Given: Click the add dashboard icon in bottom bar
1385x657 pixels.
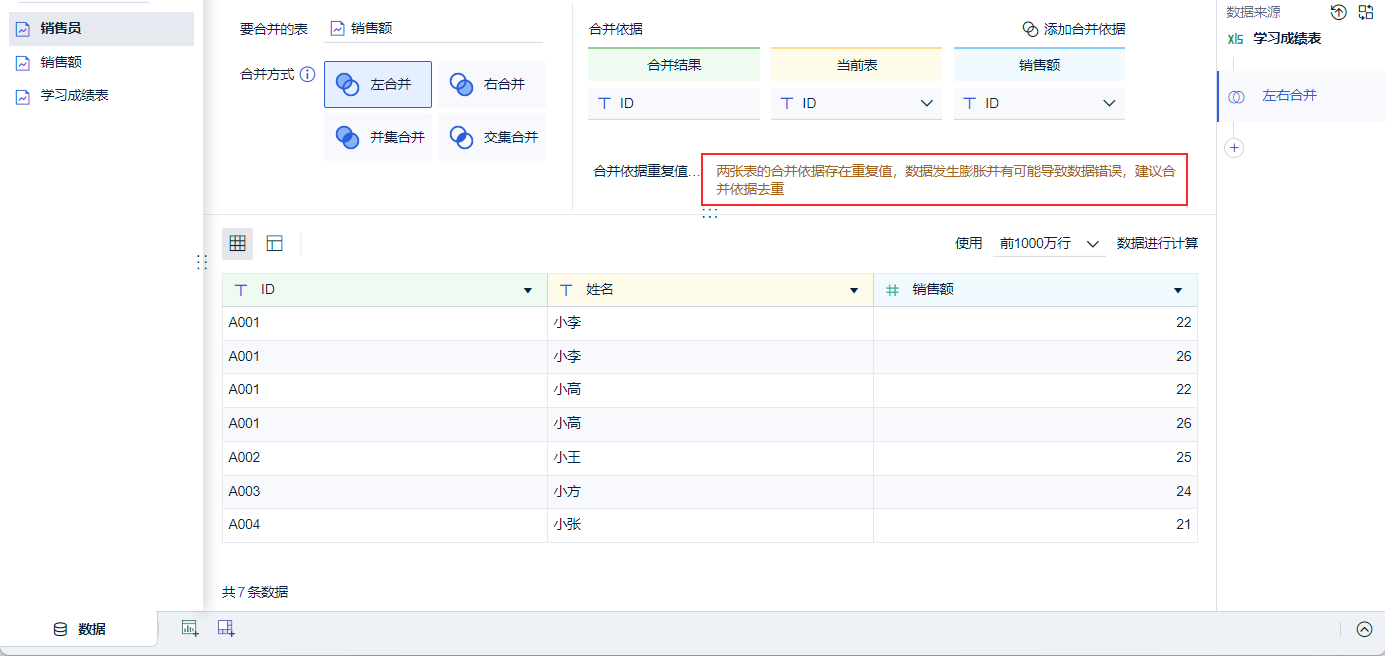Looking at the screenshot, I should 226,628.
